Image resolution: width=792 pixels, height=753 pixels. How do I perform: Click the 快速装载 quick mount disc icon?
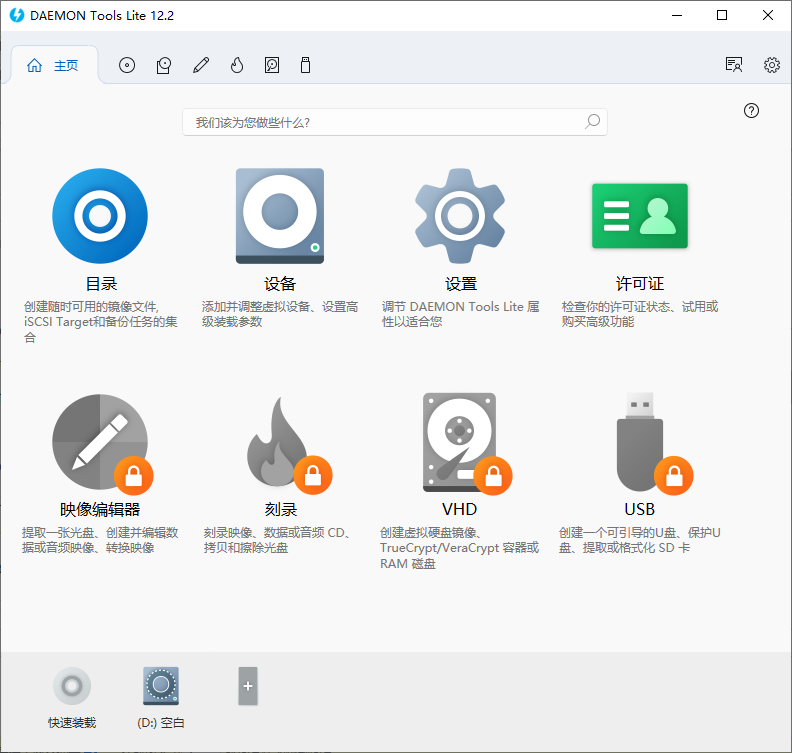(72, 686)
